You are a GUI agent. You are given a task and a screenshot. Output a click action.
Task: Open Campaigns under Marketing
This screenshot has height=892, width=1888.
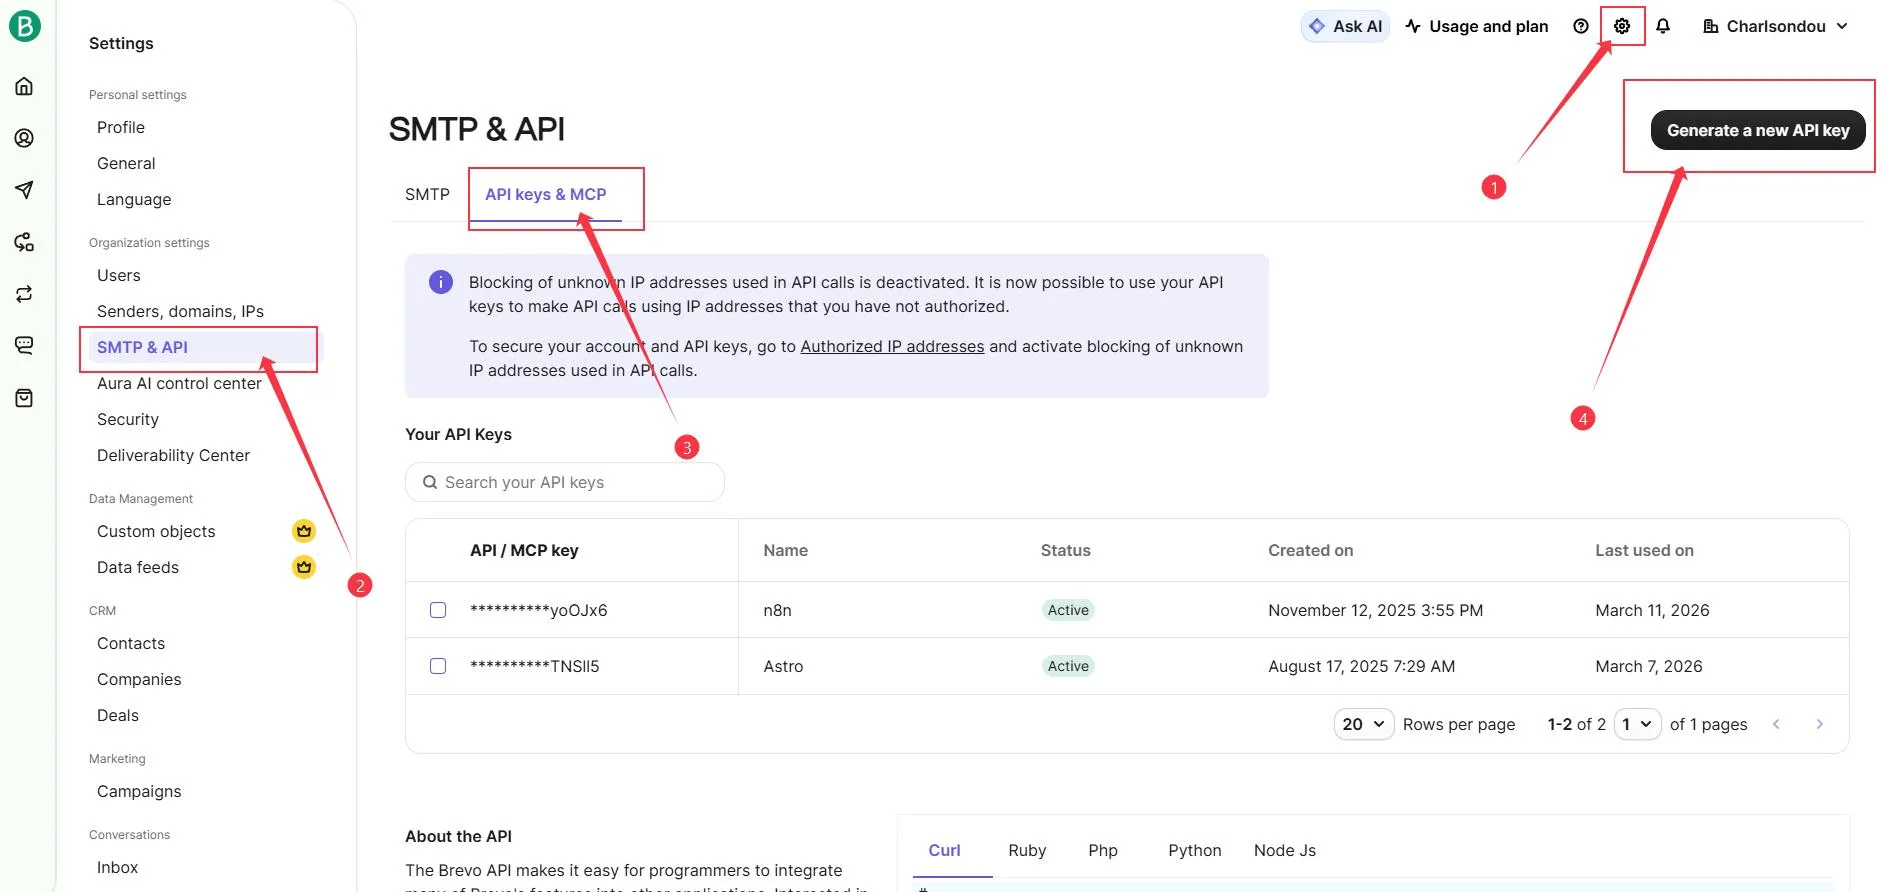139,791
